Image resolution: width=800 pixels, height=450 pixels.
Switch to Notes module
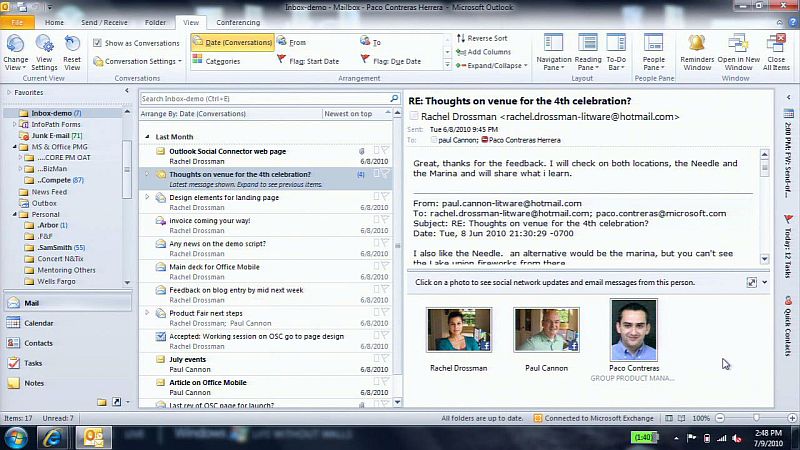pos(67,383)
